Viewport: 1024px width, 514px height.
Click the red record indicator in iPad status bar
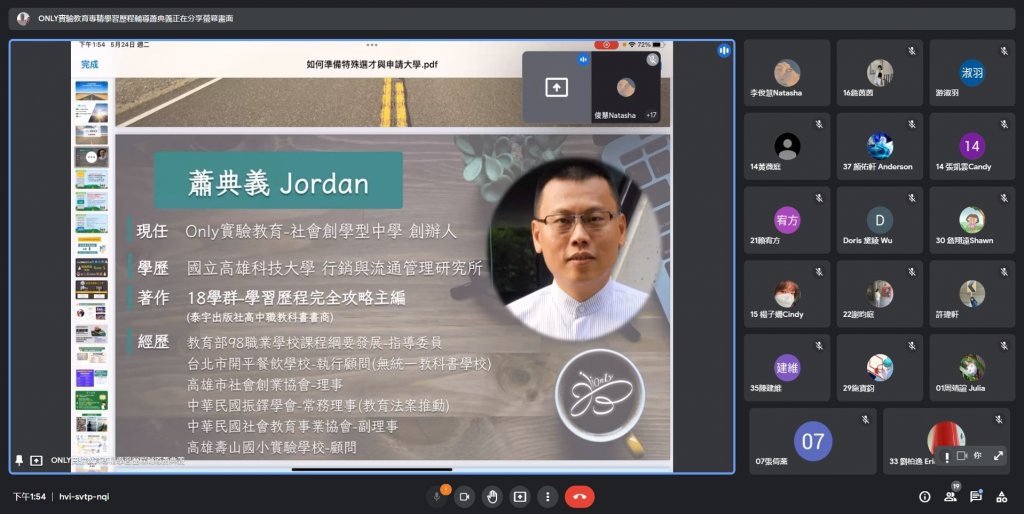[606, 45]
